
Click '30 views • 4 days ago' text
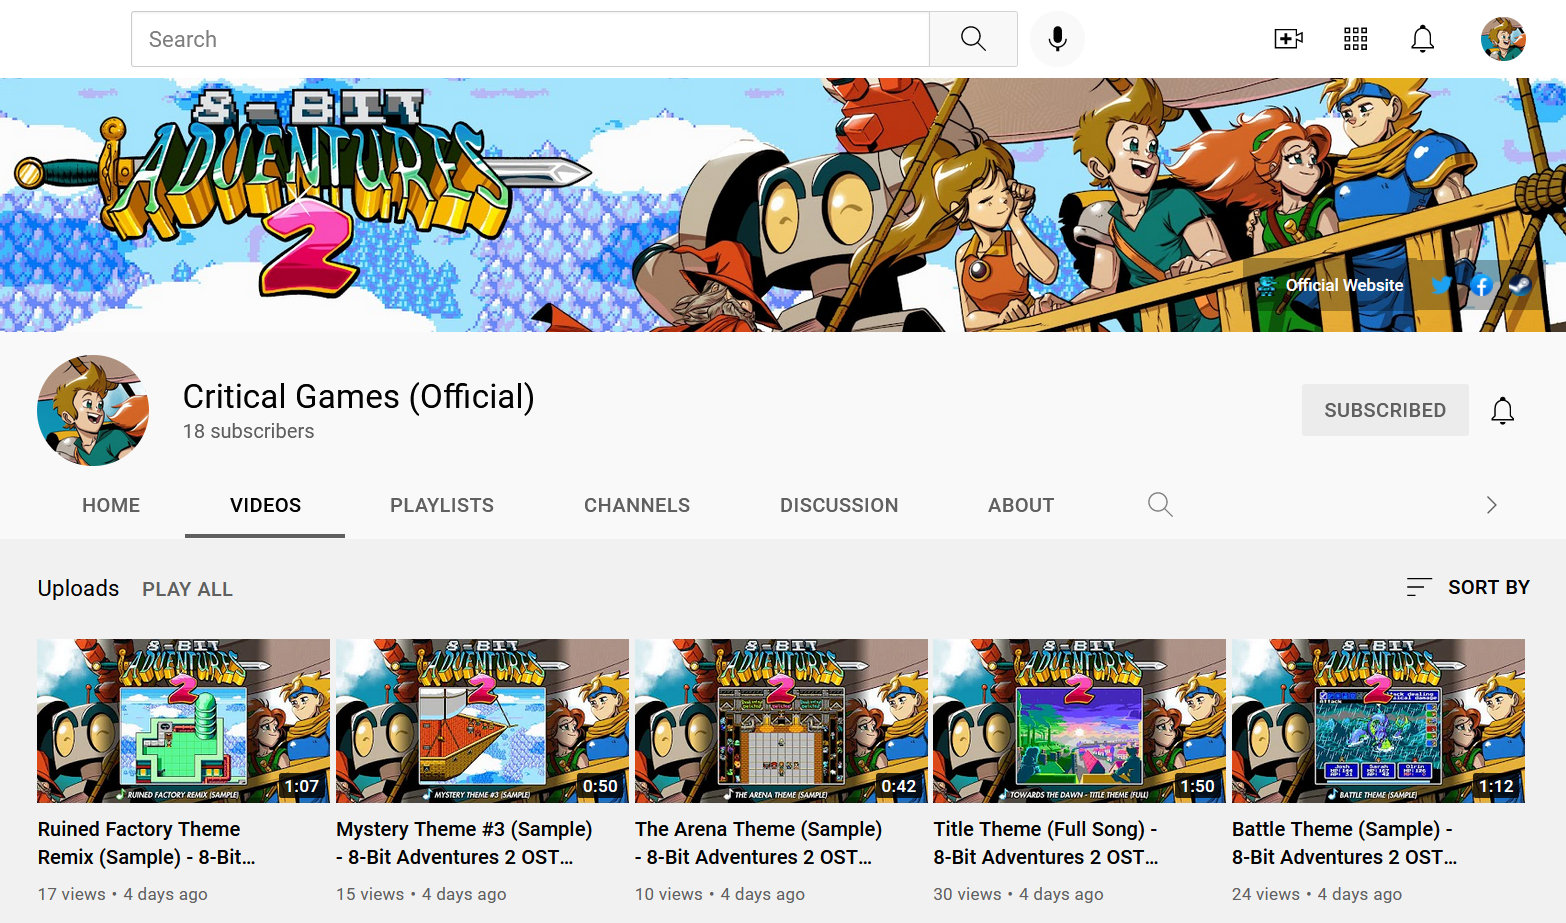click(1018, 894)
